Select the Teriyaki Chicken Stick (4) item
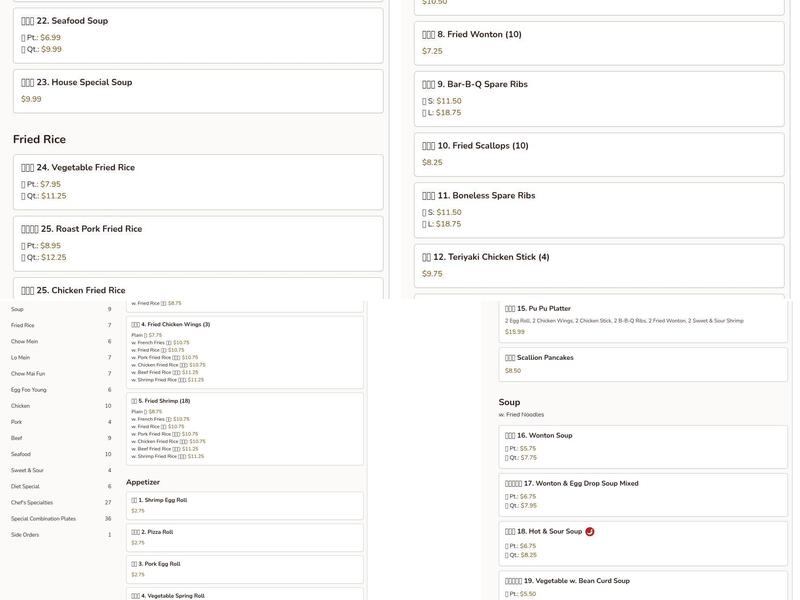Screen dimensions: 800x600 (x=599, y=265)
